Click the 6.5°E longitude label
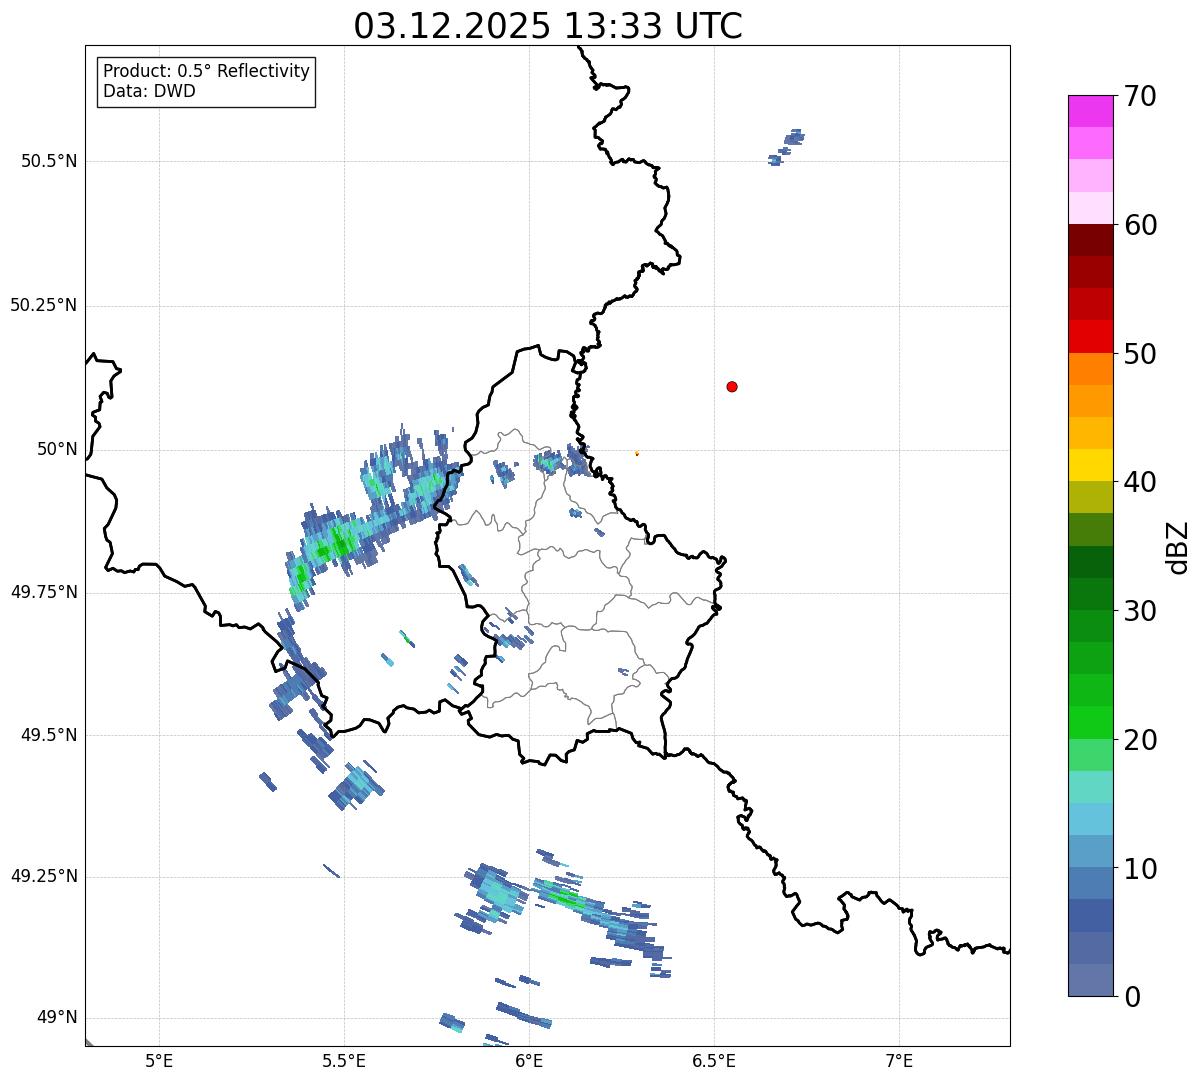Viewport: 1202px width, 1081px height. pyautogui.click(x=714, y=1061)
